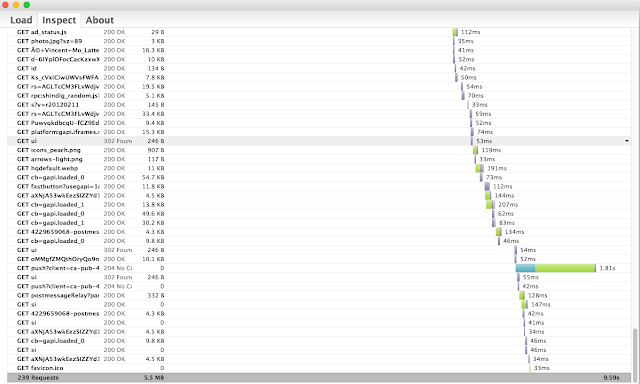The height and width of the screenshot is (384, 640).
Task: Click the 239 Requests summary bar
Action: click(x=319, y=377)
